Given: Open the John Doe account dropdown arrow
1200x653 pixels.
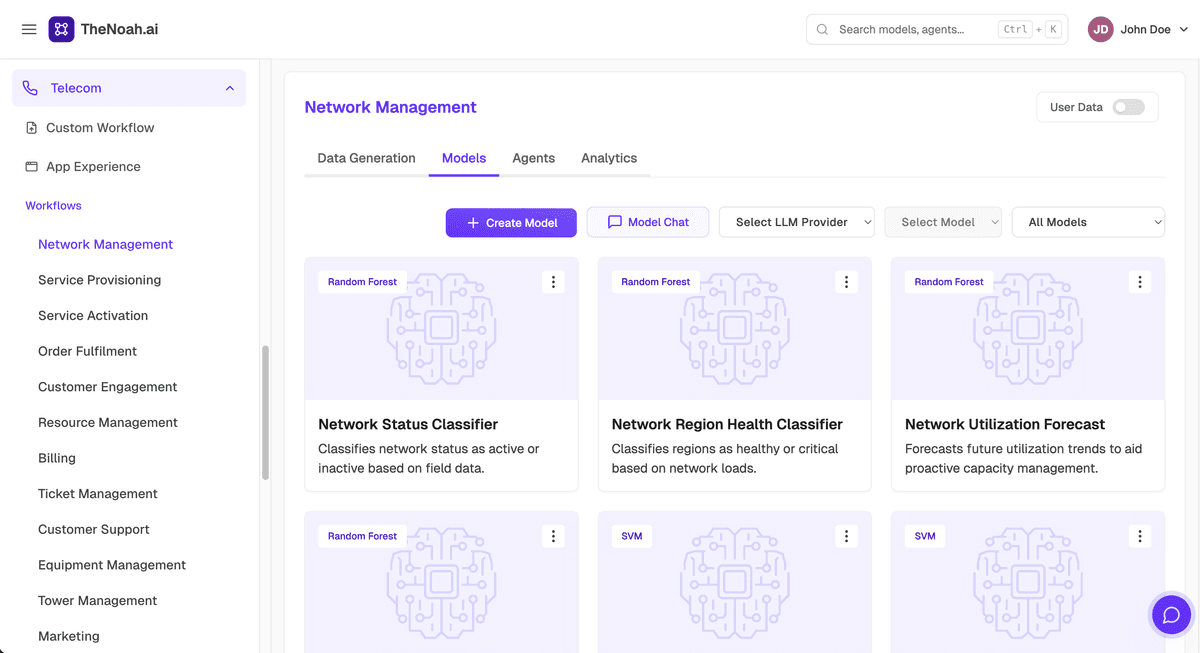Looking at the screenshot, I should point(1184,30).
